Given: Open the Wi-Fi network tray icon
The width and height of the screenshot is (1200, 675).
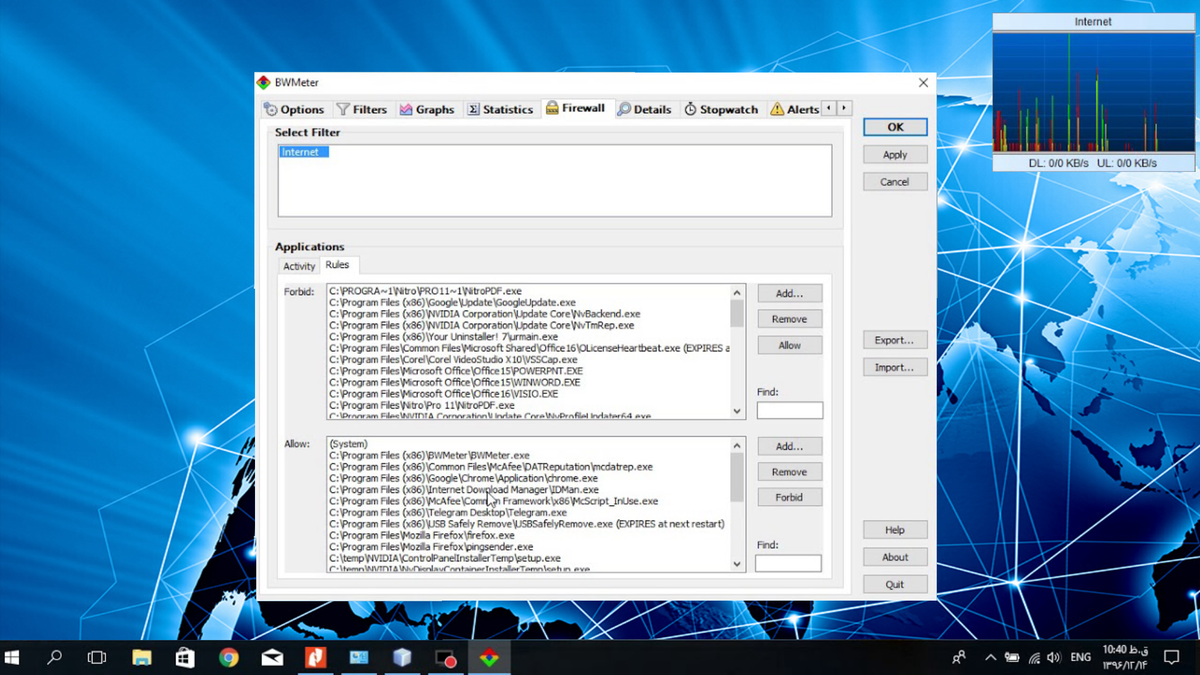Looking at the screenshot, I should (x=1033, y=657).
